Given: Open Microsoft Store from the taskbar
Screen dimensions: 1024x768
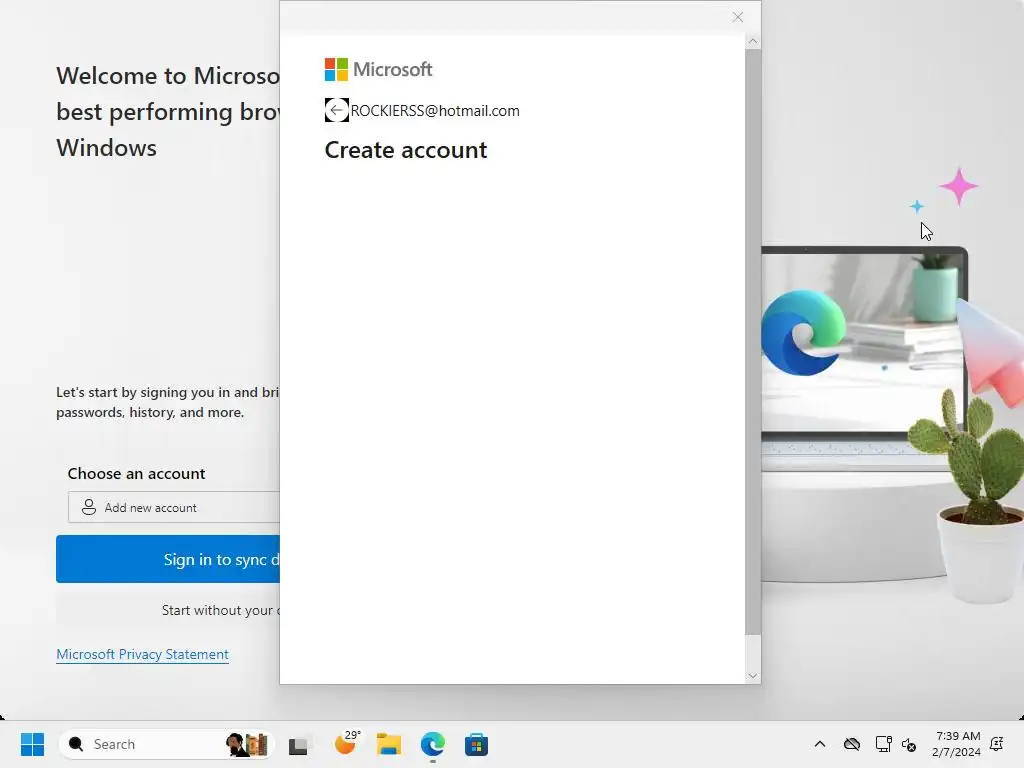Looking at the screenshot, I should pos(476,744).
